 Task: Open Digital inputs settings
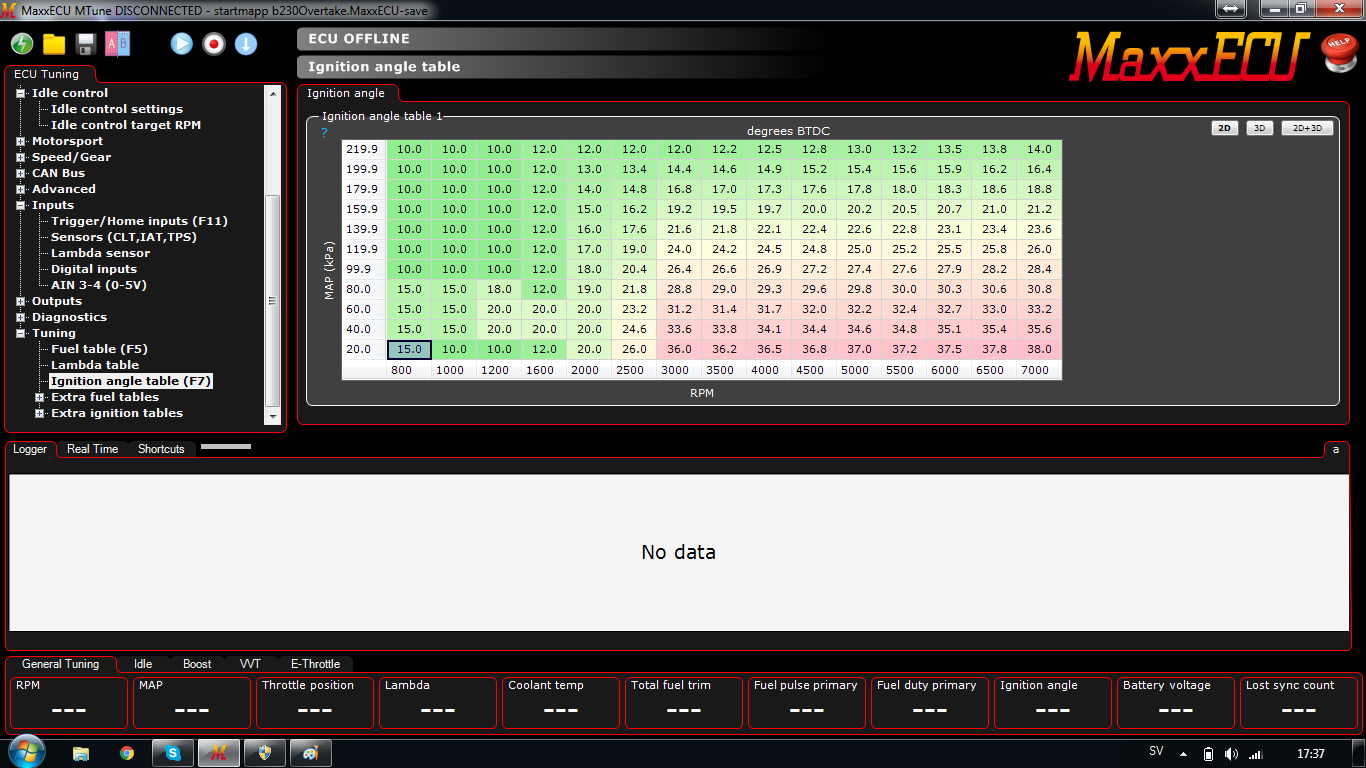click(94, 269)
